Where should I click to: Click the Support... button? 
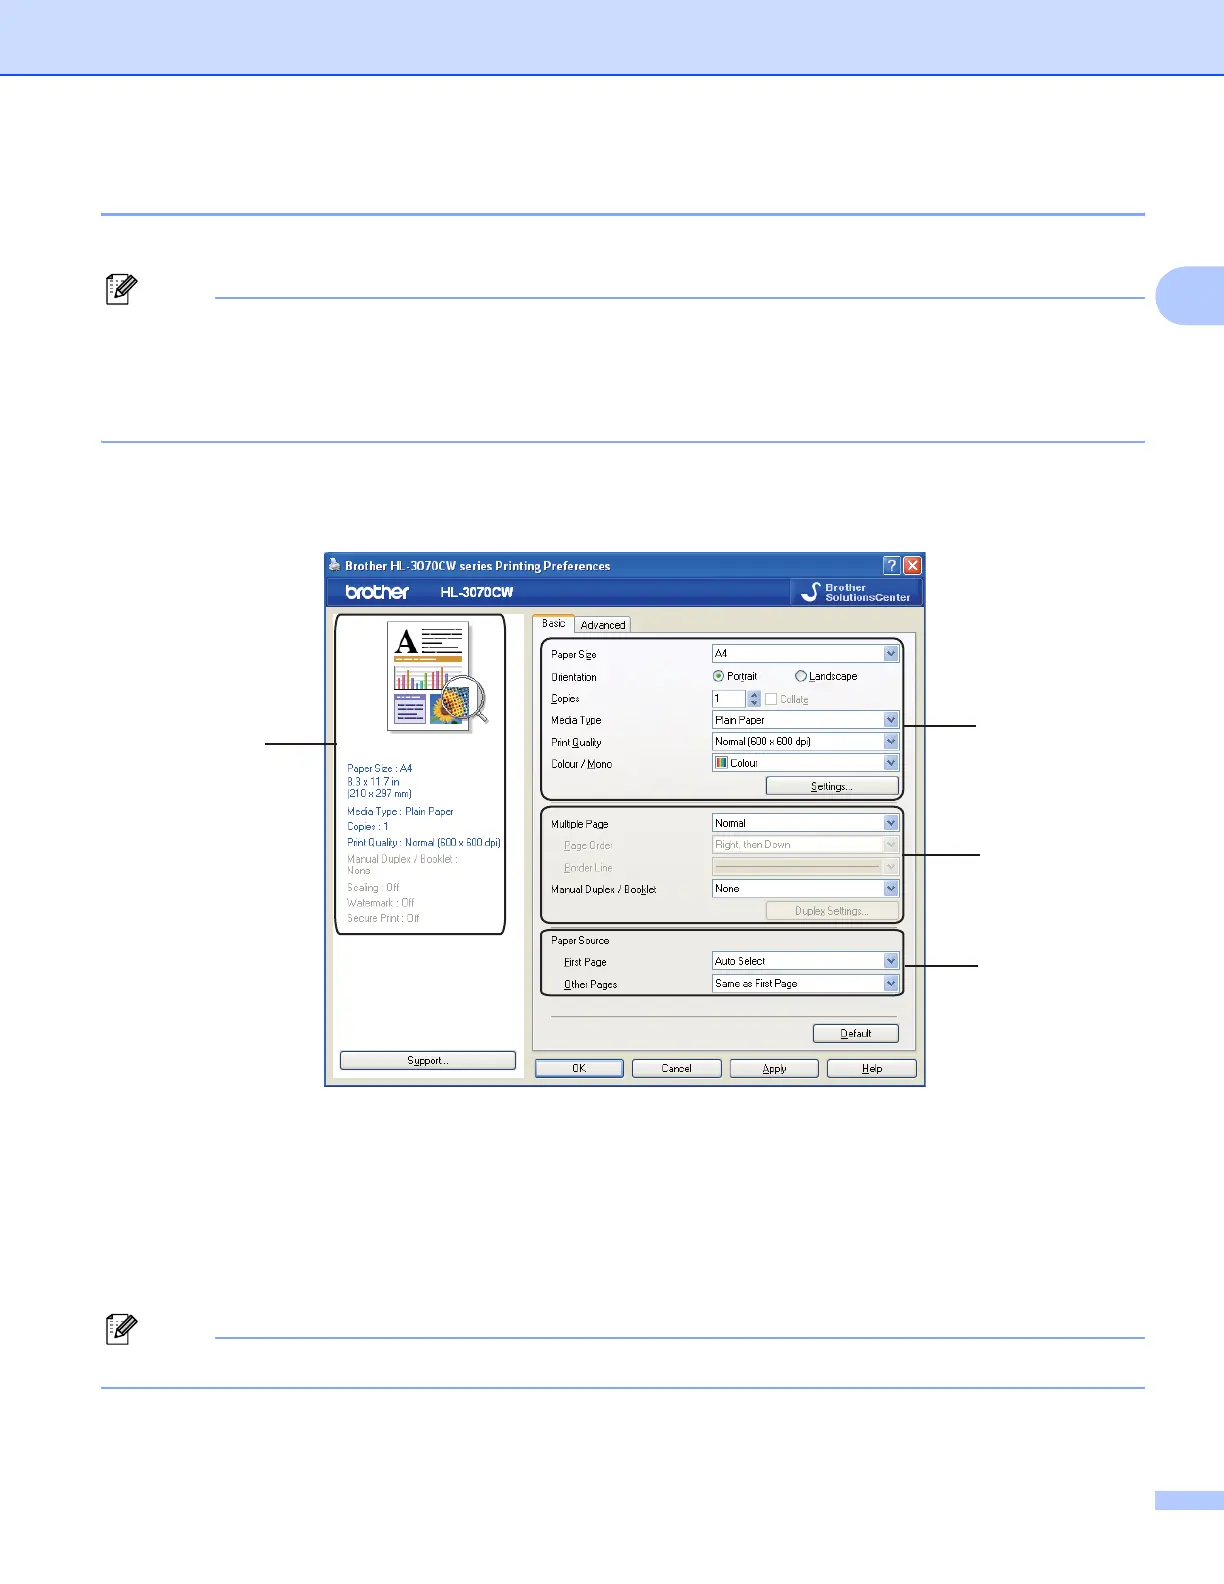428,1060
